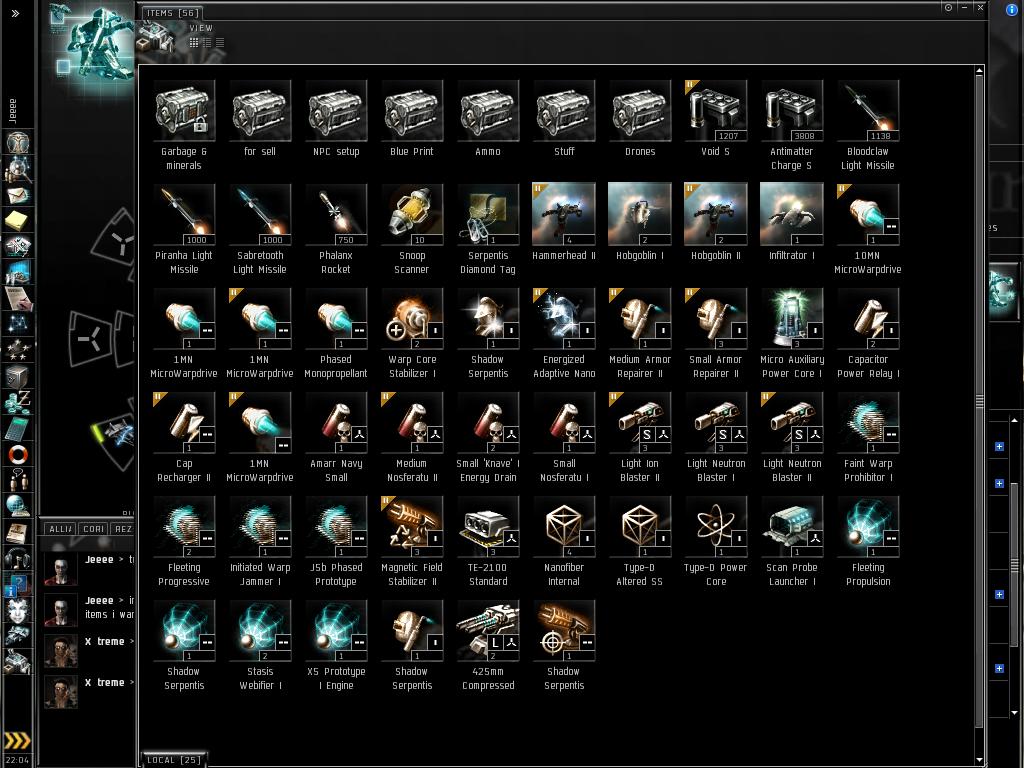Viewport: 1024px width, 768px height.
Task: Select the Snoop Scanner item
Action: pyautogui.click(x=411, y=229)
